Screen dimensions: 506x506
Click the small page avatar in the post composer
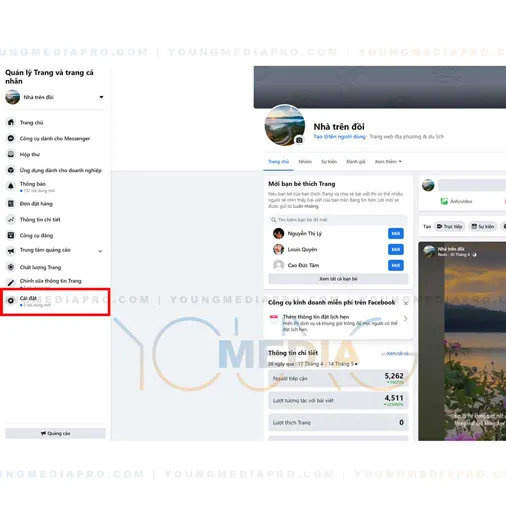coord(428,185)
